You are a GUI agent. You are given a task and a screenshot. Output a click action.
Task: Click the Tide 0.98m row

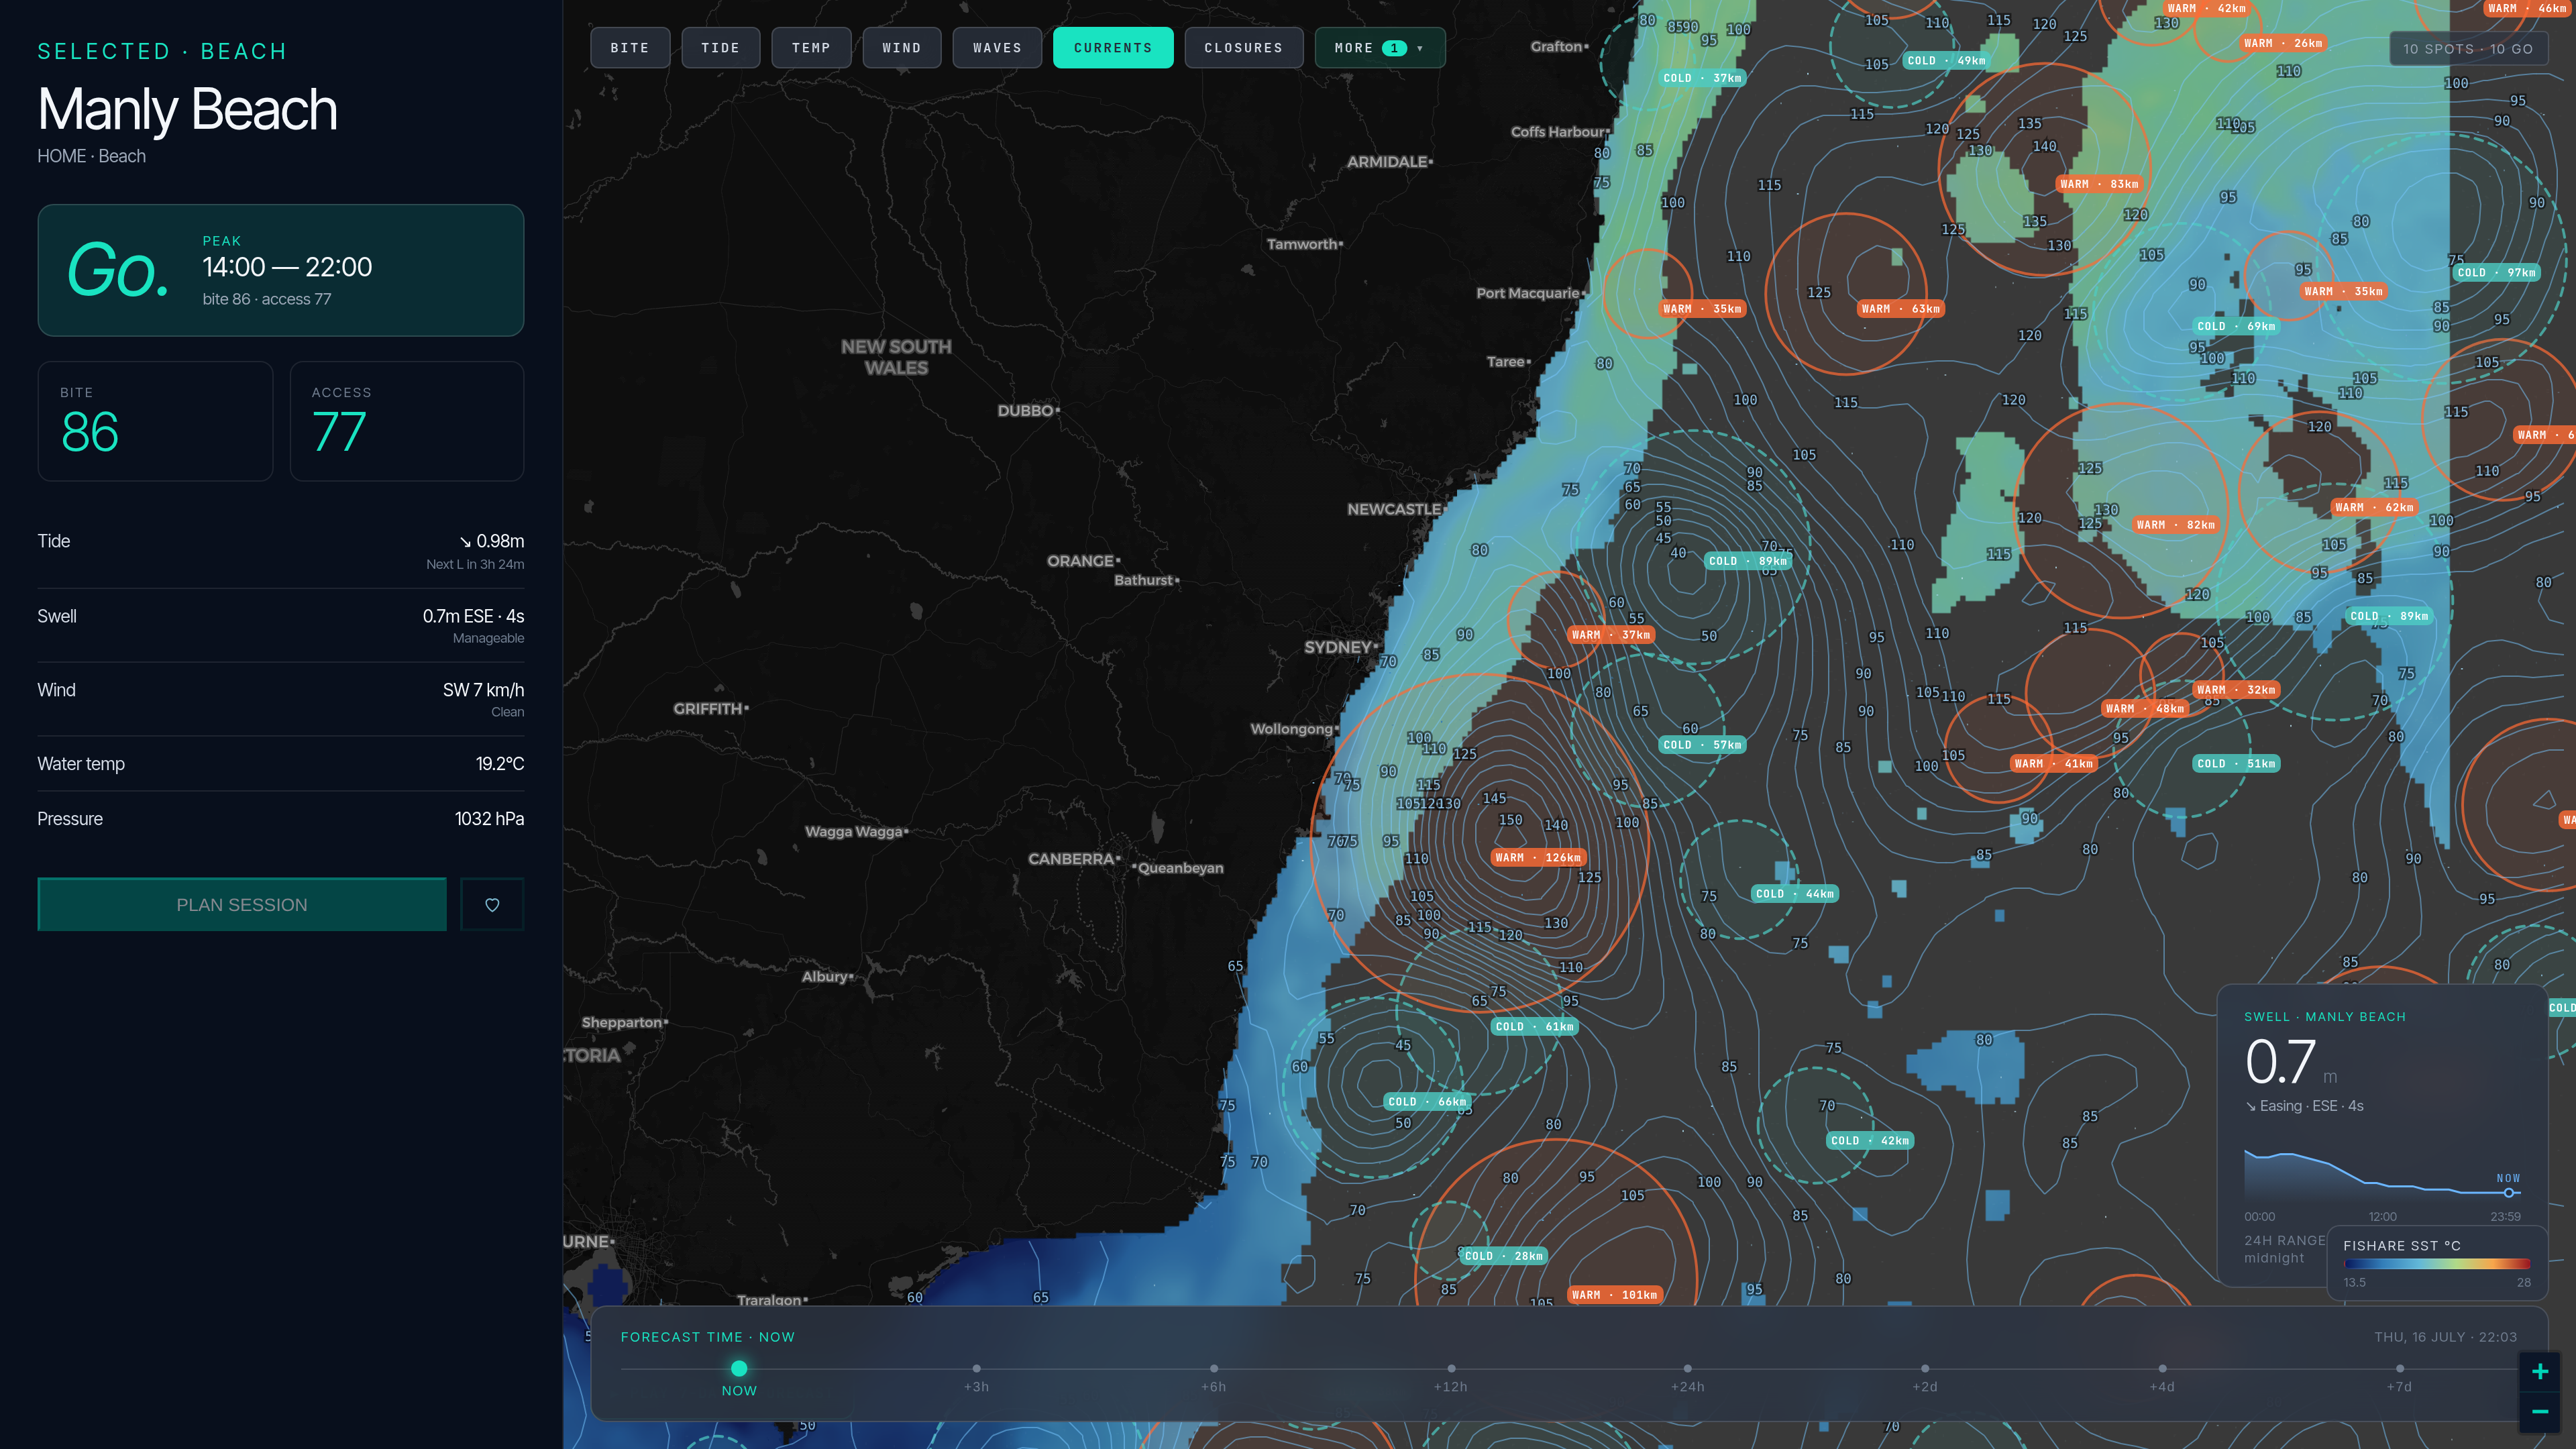pyautogui.click(x=281, y=551)
